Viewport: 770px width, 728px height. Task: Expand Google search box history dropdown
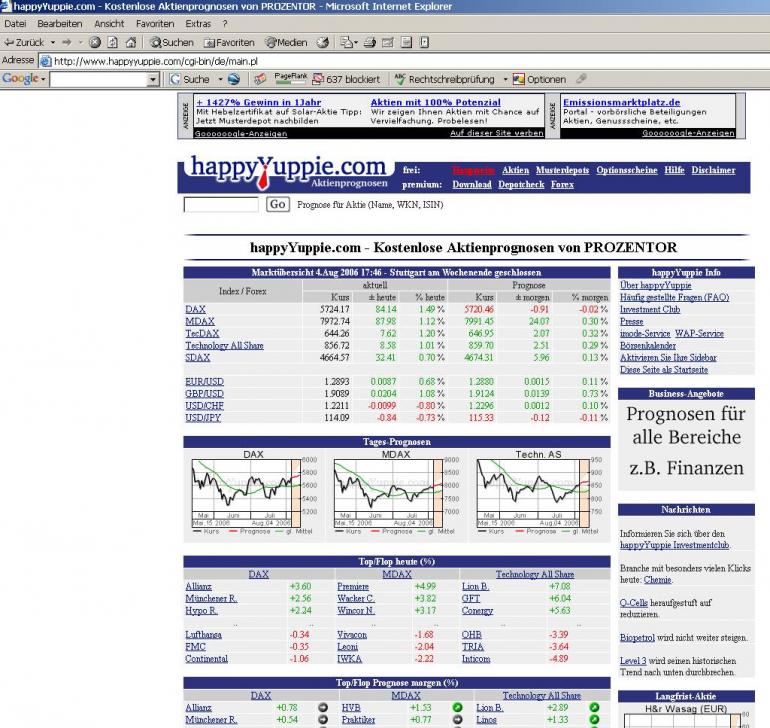point(153,79)
